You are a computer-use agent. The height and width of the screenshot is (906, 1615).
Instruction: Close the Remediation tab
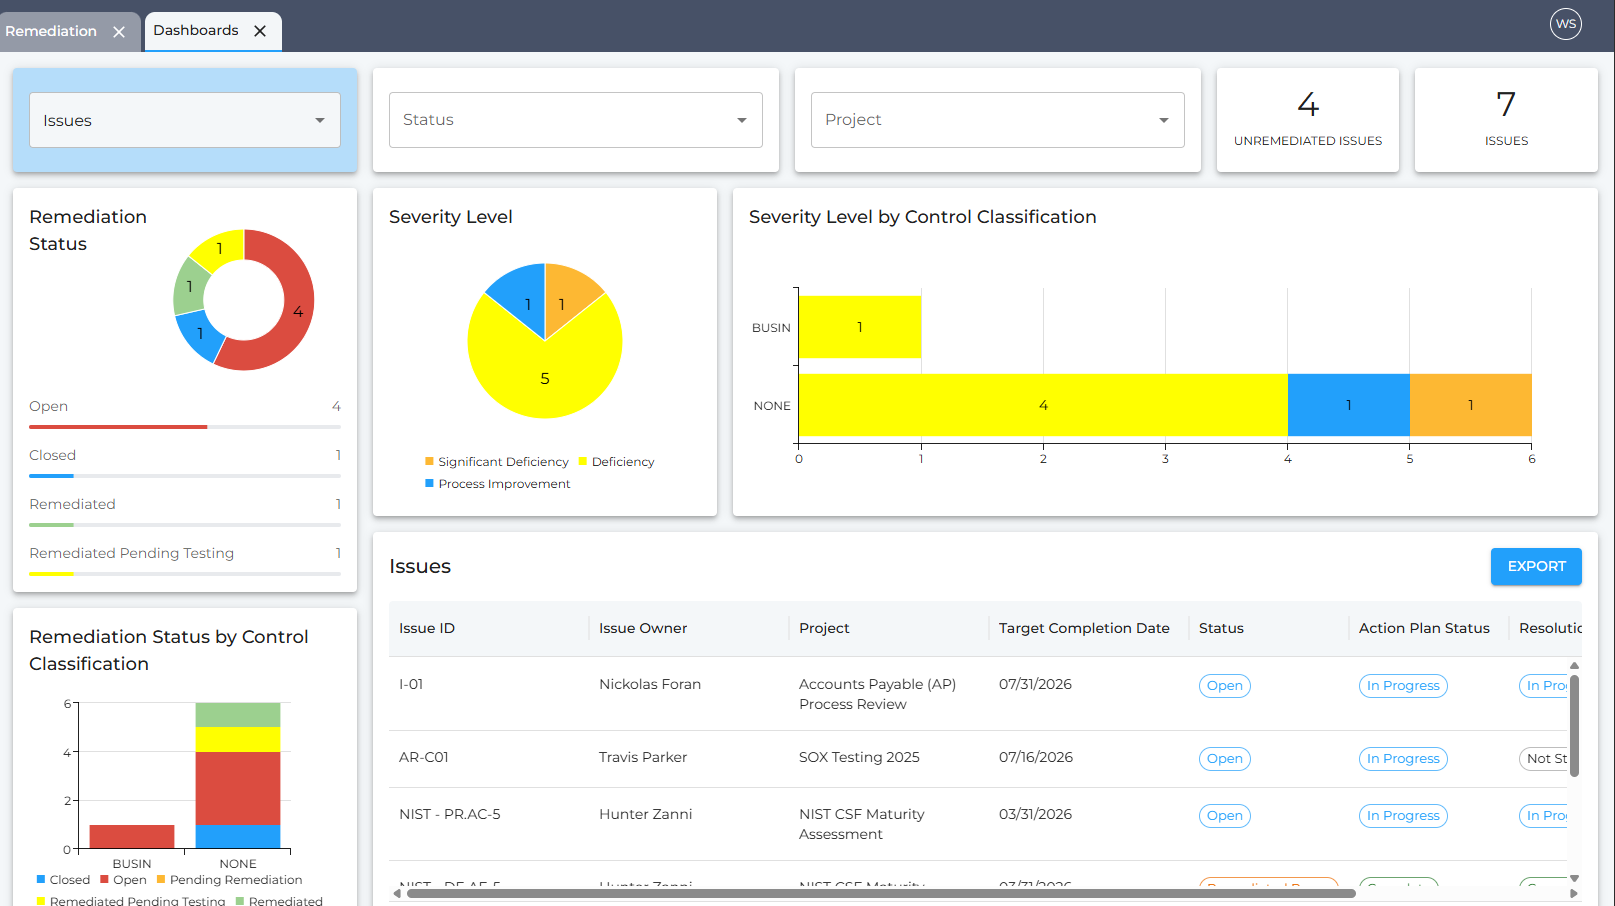point(119,32)
